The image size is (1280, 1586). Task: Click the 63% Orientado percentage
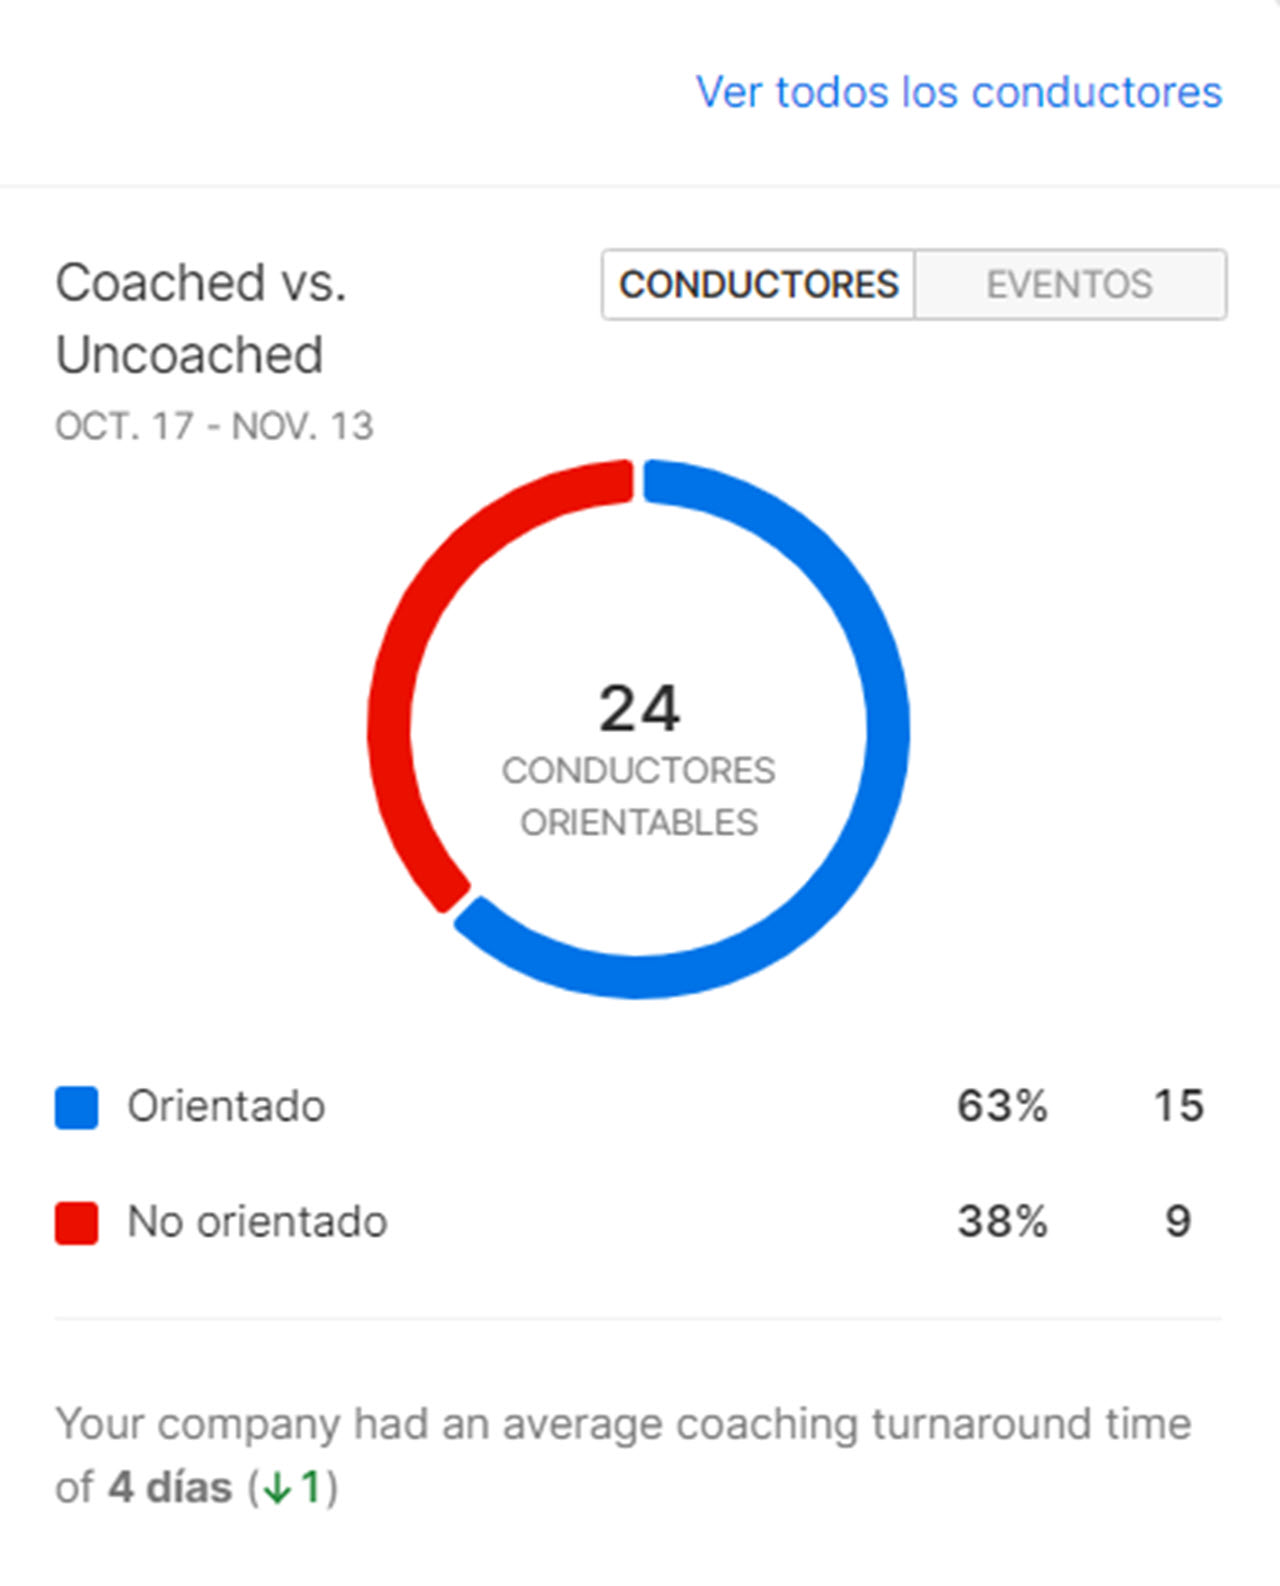pos(1002,1106)
